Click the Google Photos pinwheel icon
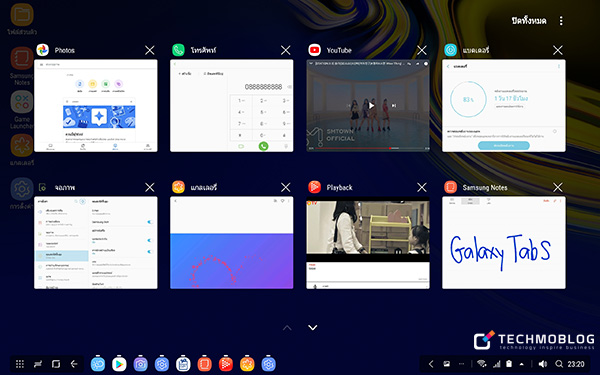This screenshot has width=600, height=375. pyautogui.click(x=42, y=50)
